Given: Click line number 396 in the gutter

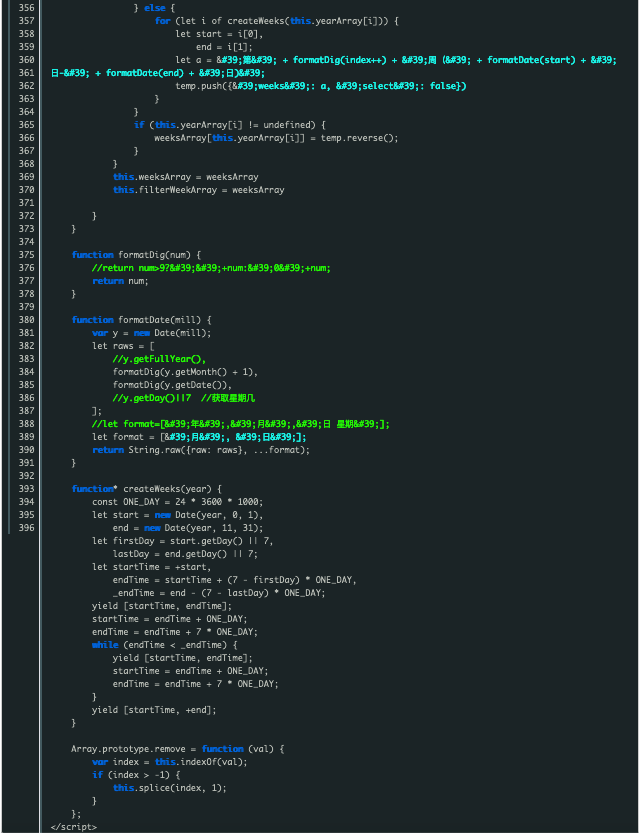Looking at the screenshot, I should [26, 528].
